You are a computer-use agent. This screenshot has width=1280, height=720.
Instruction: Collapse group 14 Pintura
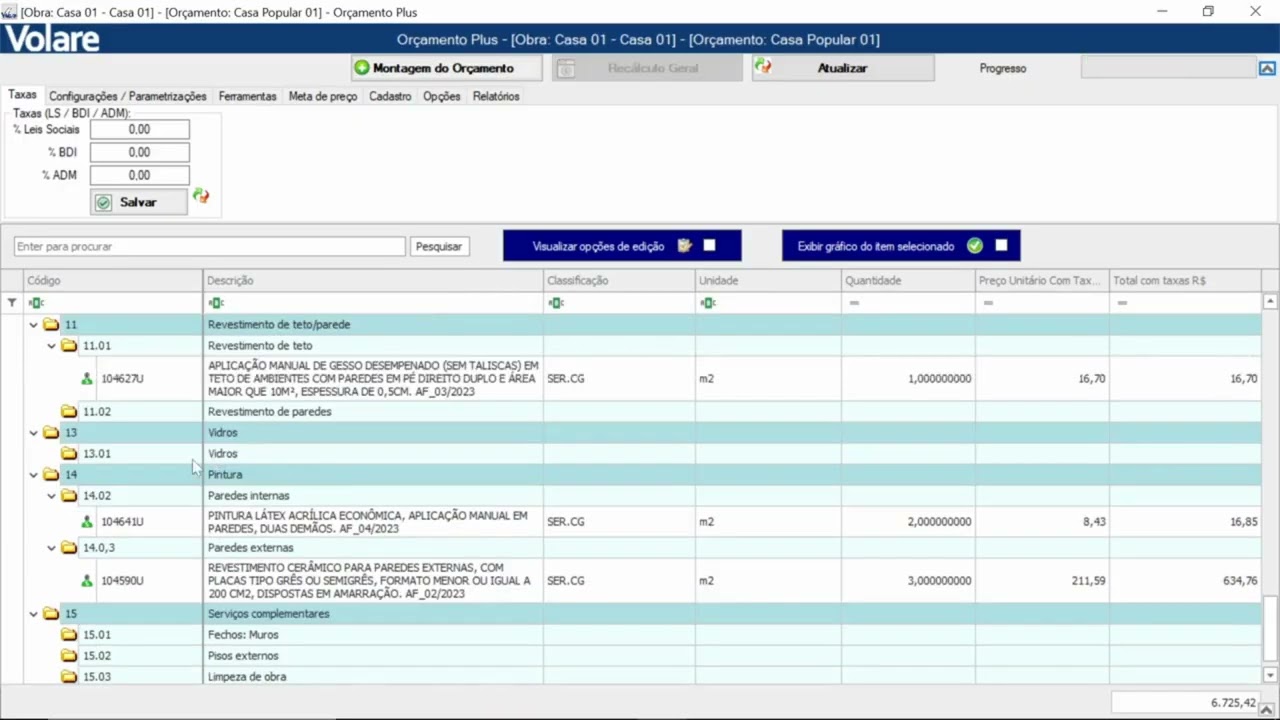click(x=33, y=474)
